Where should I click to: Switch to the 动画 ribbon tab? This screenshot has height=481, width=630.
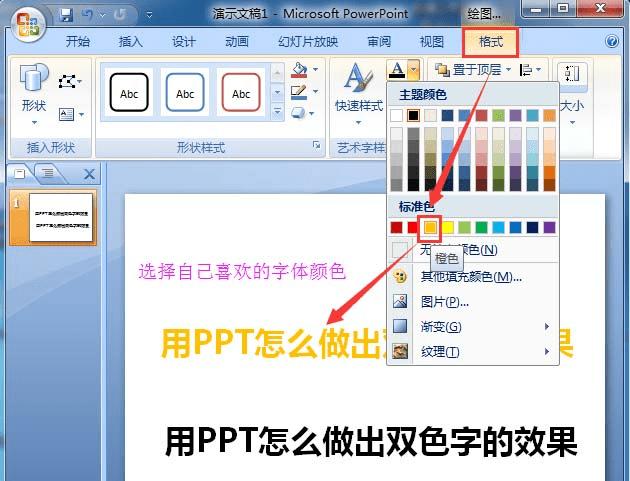pos(237,41)
